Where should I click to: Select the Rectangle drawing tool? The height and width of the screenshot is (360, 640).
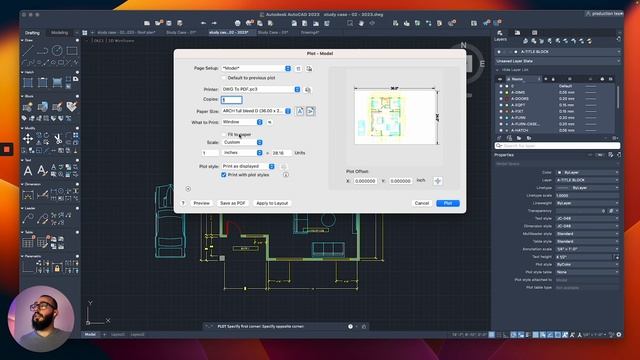tap(72, 51)
